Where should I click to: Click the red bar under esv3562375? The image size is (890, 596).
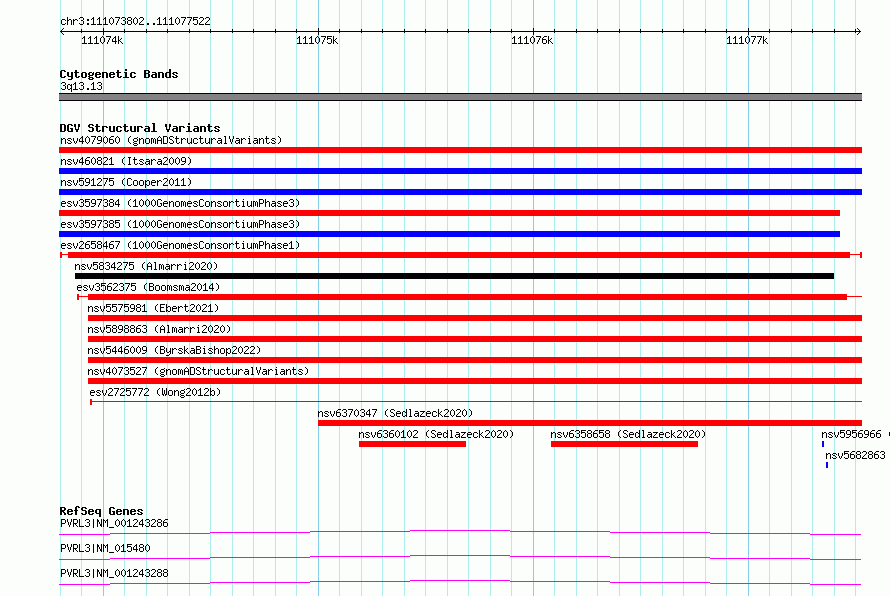click(x=467, y=297)
